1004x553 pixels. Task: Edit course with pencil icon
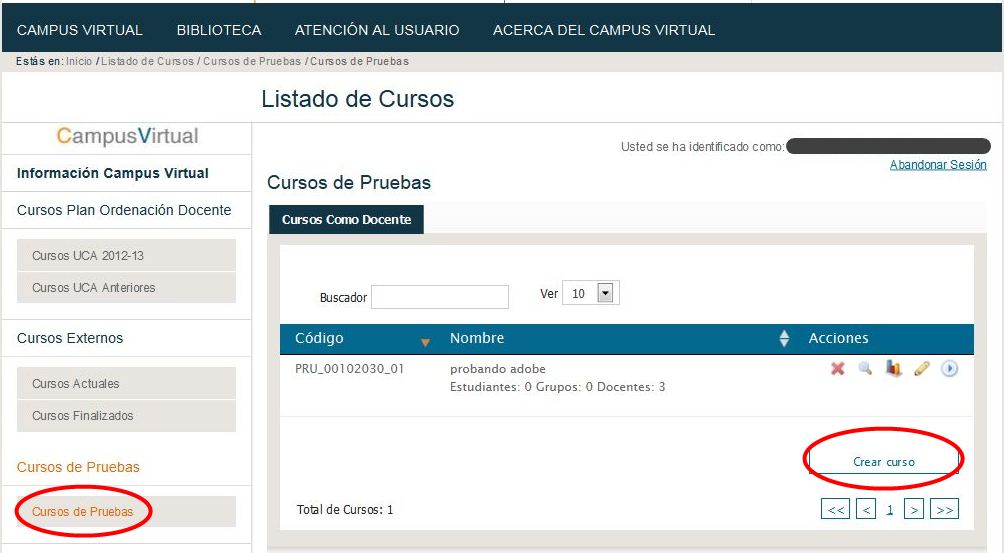pyautogui.click(x=921, y=369)
